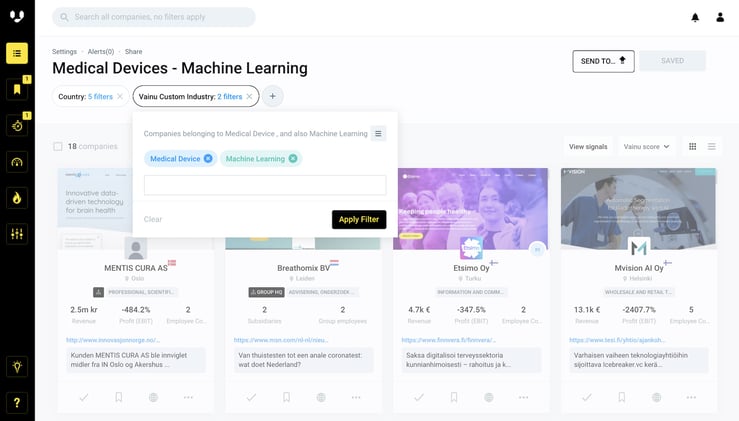739x421 pixels.
Task: Switch to grid view layout
Action: (x=692, y=147)
